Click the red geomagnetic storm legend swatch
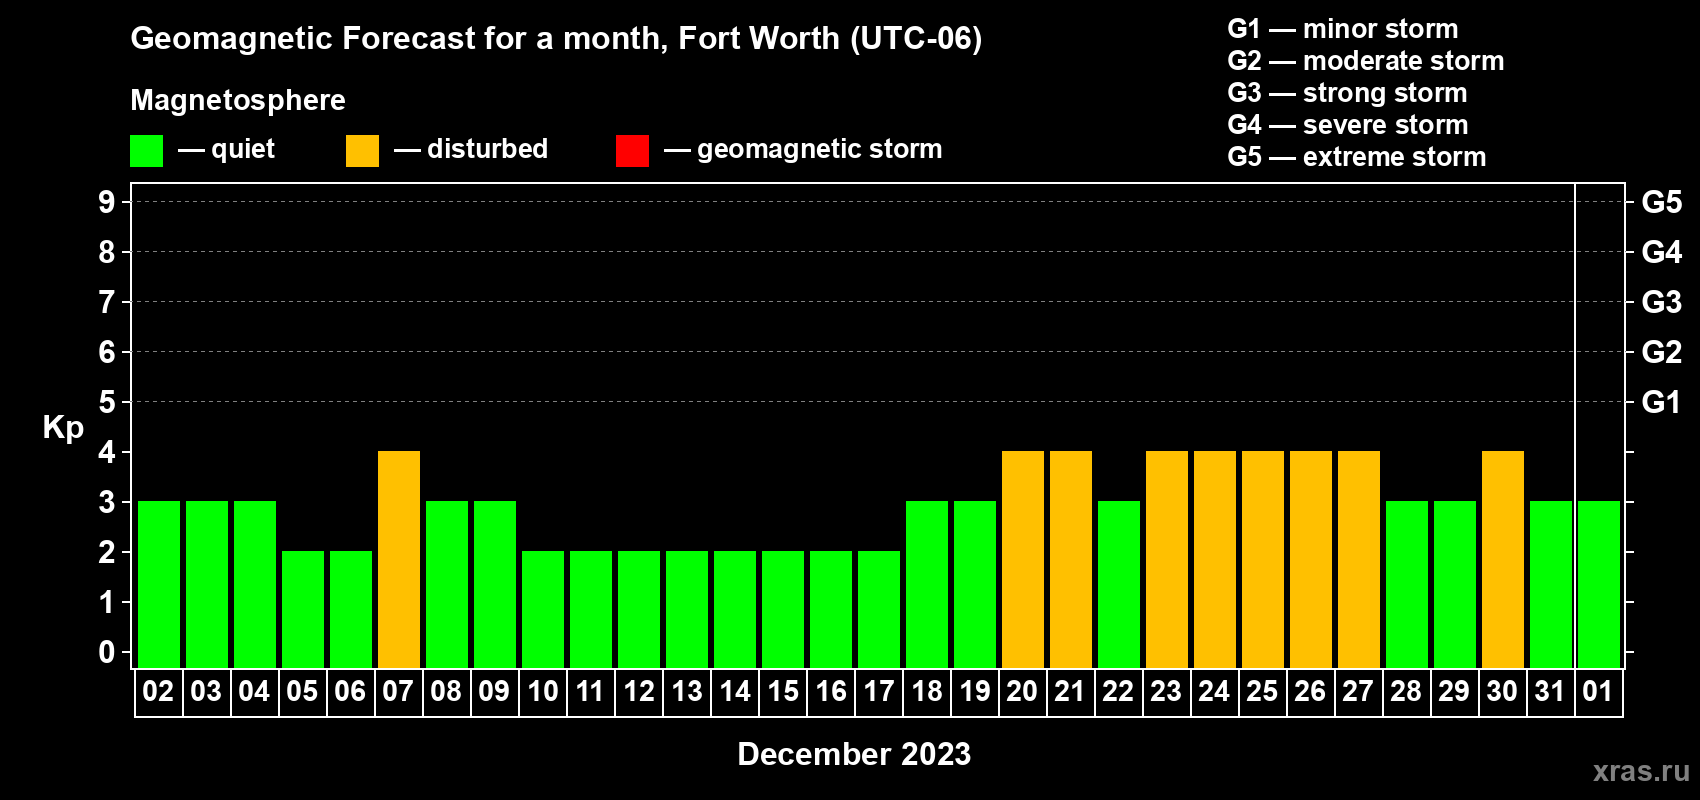Screen dimensions: 1700x800 pyautogui.click(x=632, y=151)
